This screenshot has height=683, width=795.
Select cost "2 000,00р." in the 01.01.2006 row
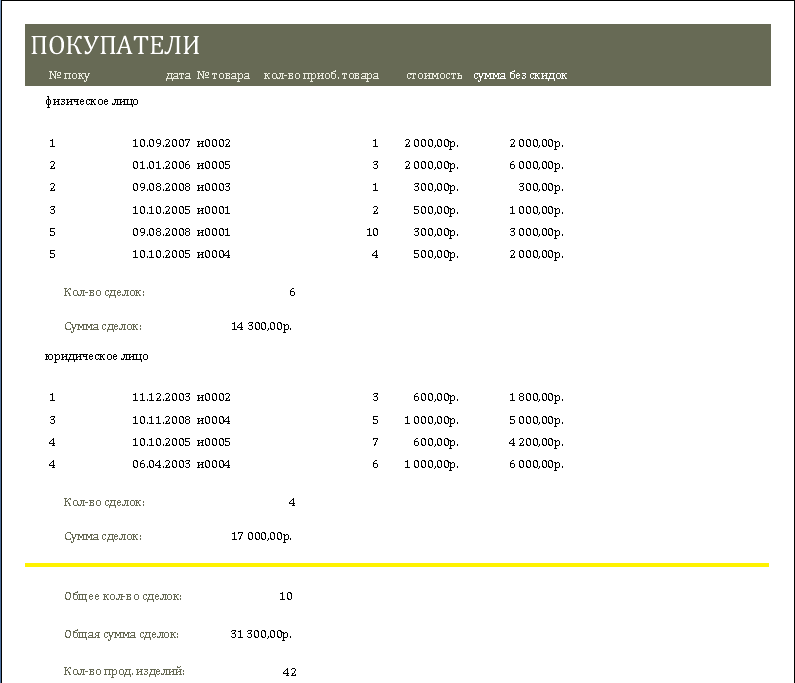(x=431, y=165)
